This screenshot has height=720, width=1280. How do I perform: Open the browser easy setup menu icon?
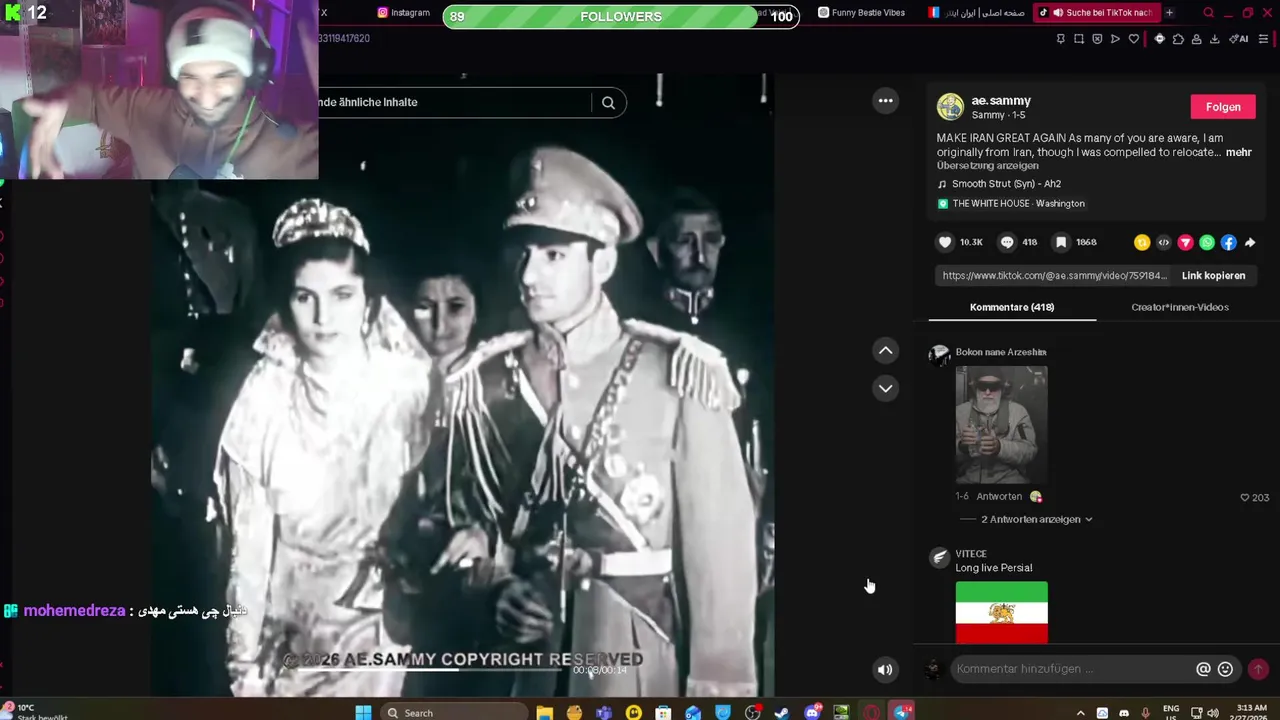click(1264, 39)
